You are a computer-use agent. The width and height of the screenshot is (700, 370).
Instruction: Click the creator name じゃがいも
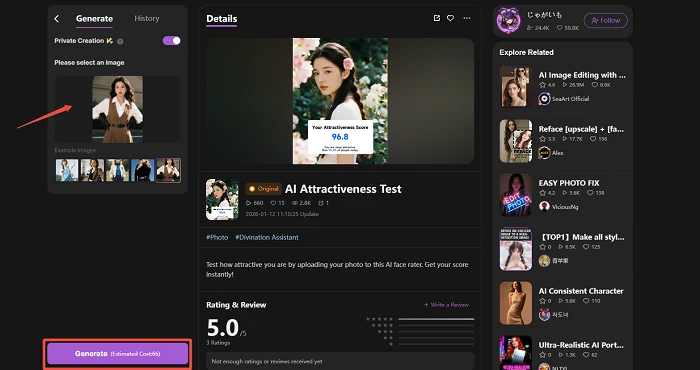(x=545, y=15)
